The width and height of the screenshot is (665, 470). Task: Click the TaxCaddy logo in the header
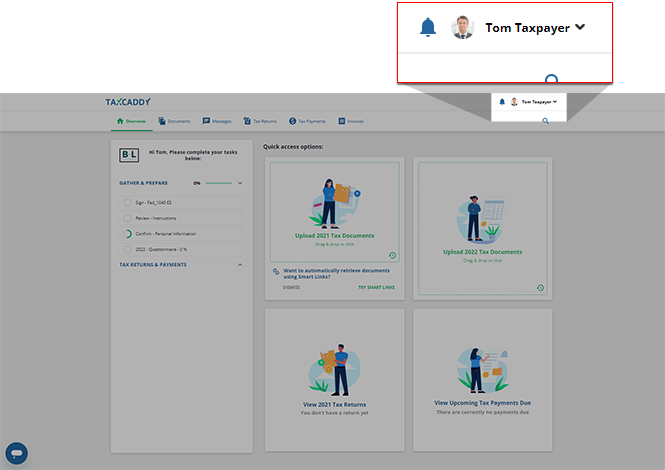(x=128, y=102)
